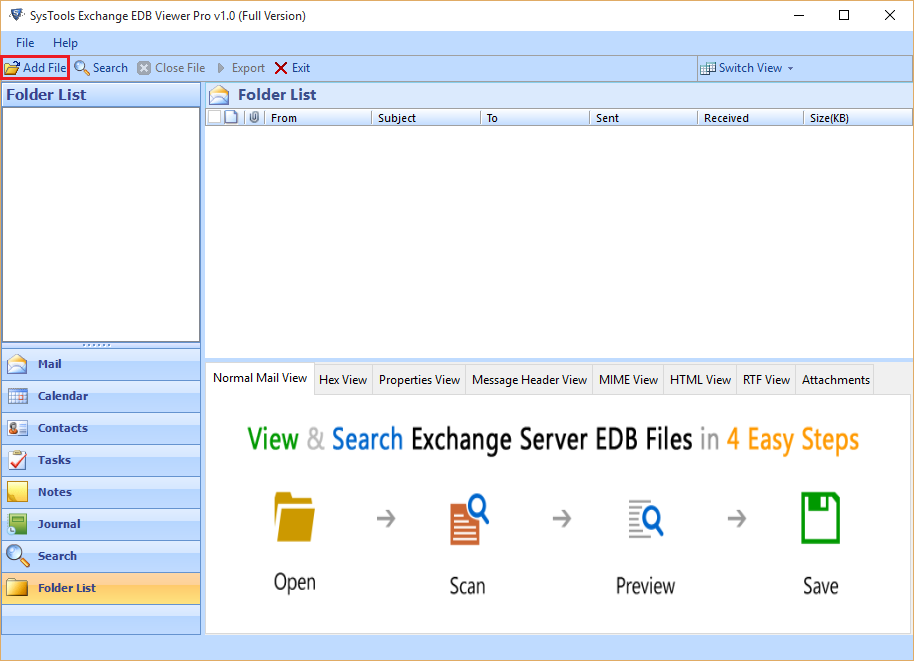Viewport: 914px width, 661px height.
Task: Click the Preview step icon
Action: (x=645, y=518)
